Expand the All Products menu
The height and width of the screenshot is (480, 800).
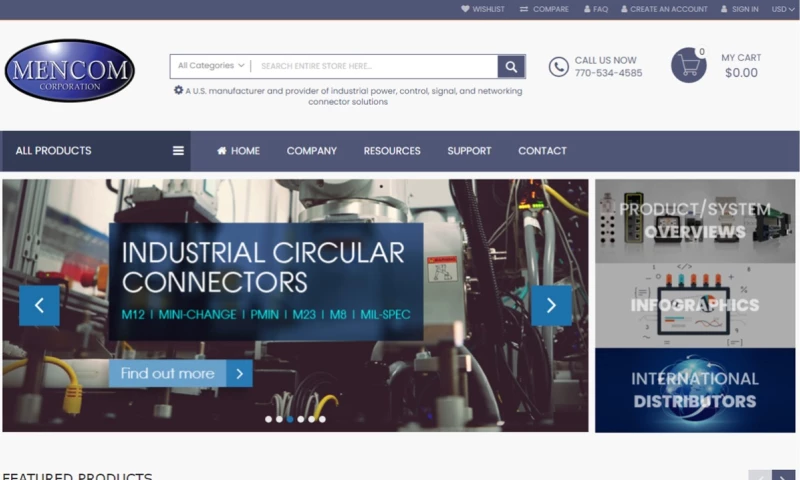pyautogui.click(x=96, y=151)
